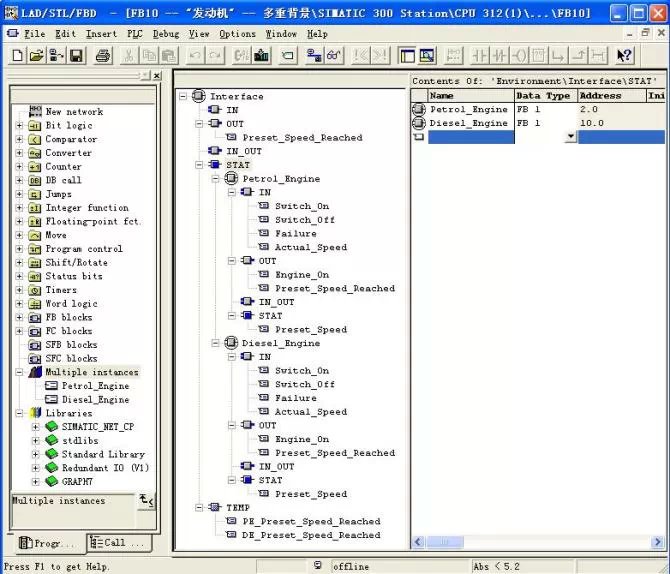Switch to the Program elements tab

[x=48, y=543]
